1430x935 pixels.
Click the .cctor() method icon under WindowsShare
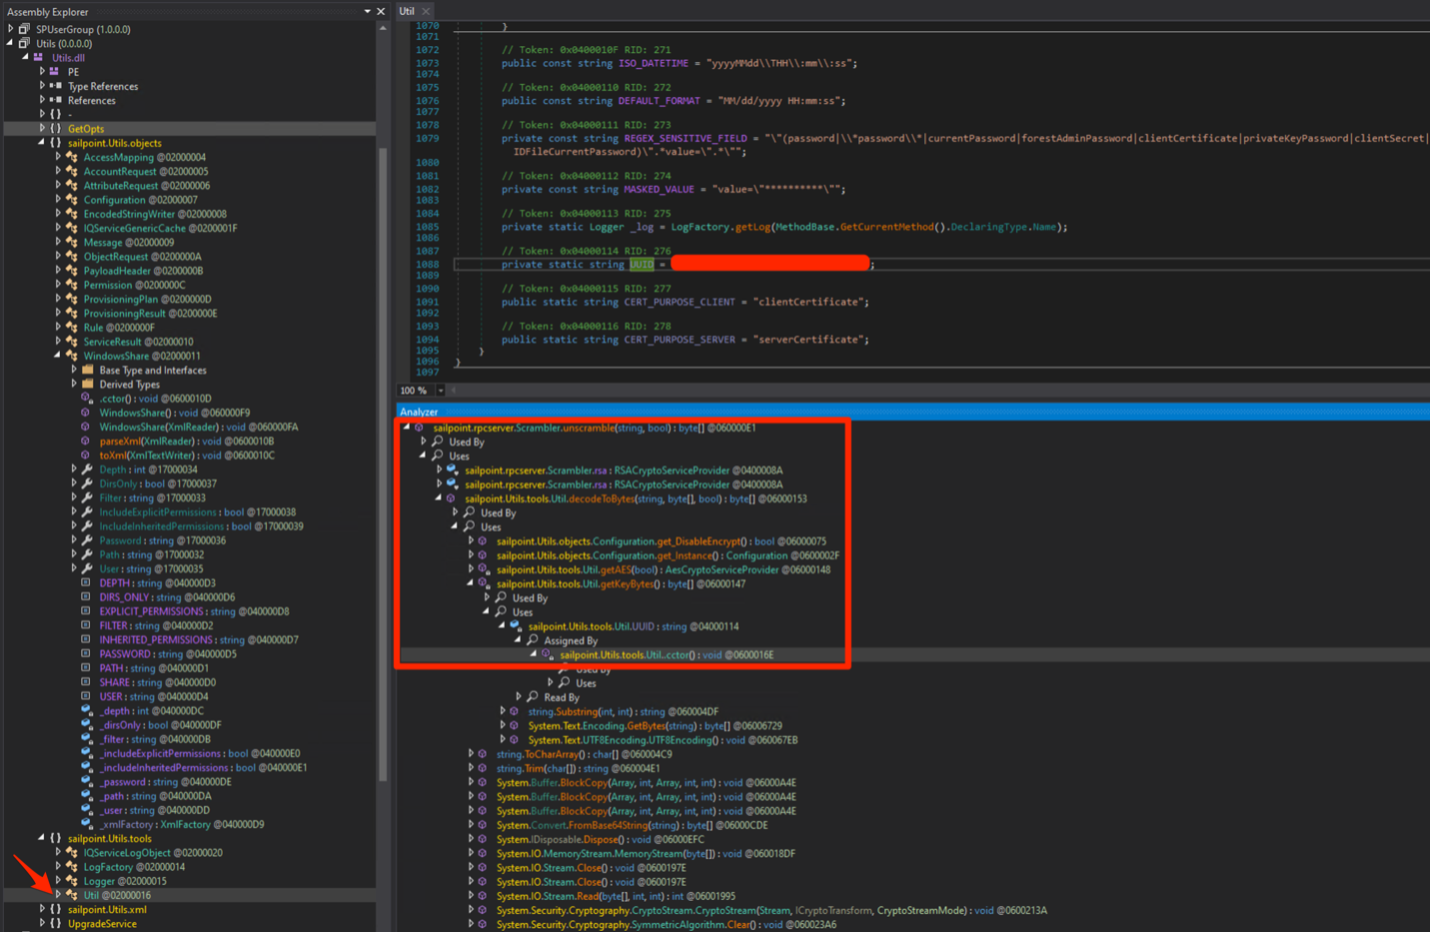(x=86, y=398)
